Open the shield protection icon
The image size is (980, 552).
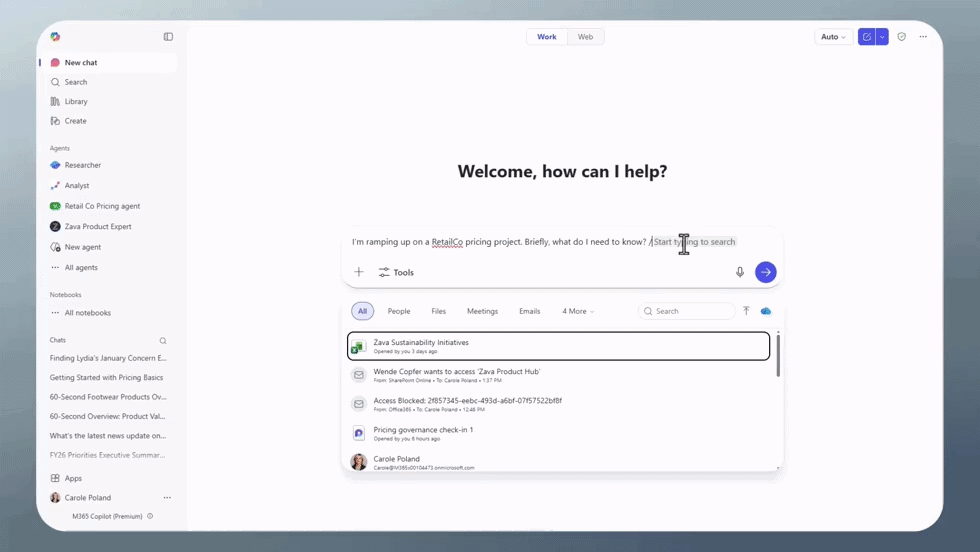click(x=902, y=37)
